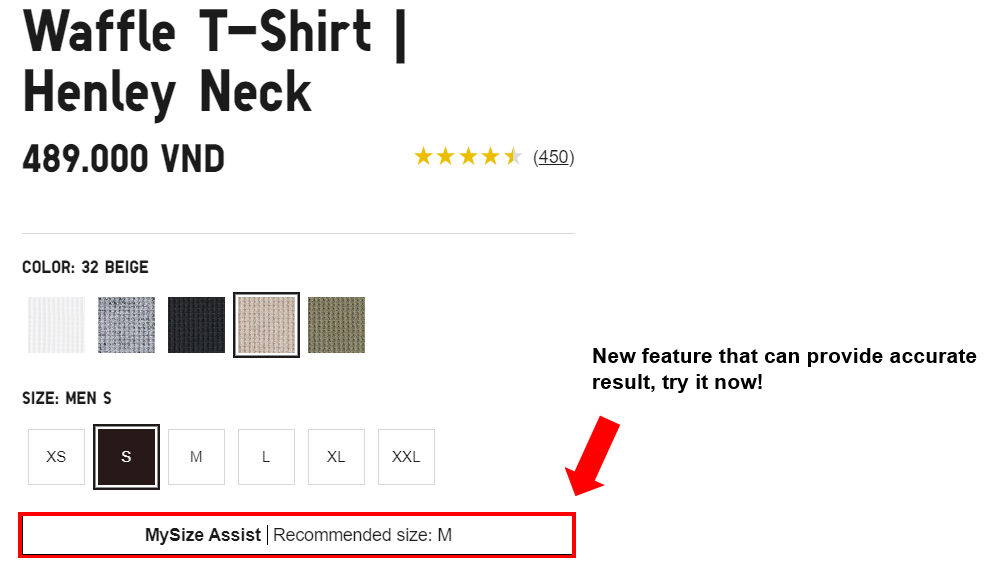The height and width of the screenshot is (571, 987).
Task: Click the 489.000 VND price
Action: point(124,159)
